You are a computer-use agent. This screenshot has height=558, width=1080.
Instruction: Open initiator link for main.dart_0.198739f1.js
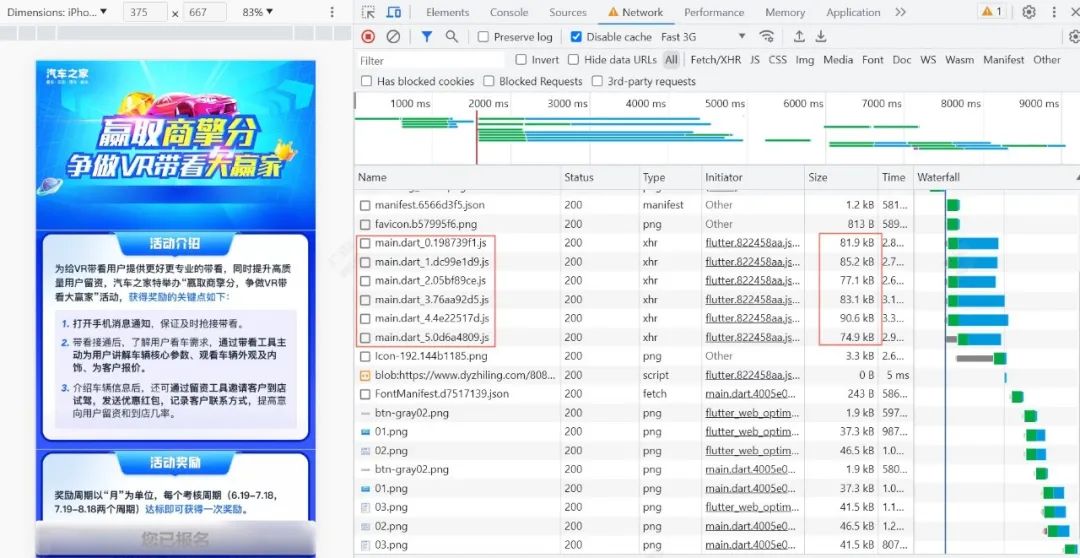[753, 242]
